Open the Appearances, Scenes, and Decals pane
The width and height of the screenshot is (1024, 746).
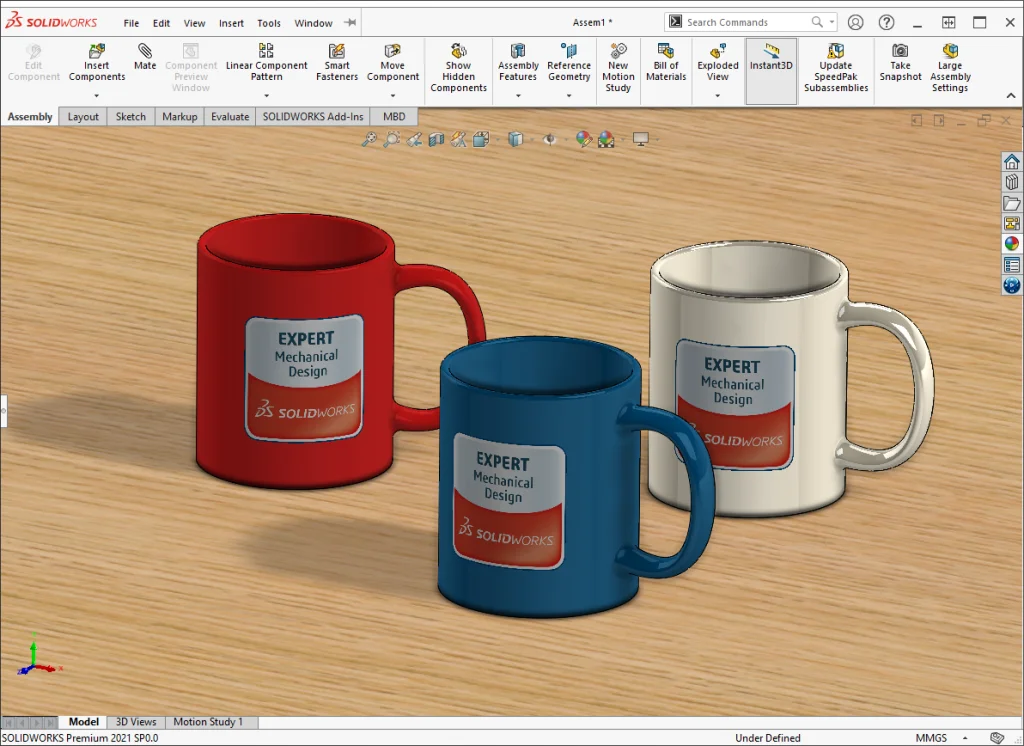point(1012,244)
